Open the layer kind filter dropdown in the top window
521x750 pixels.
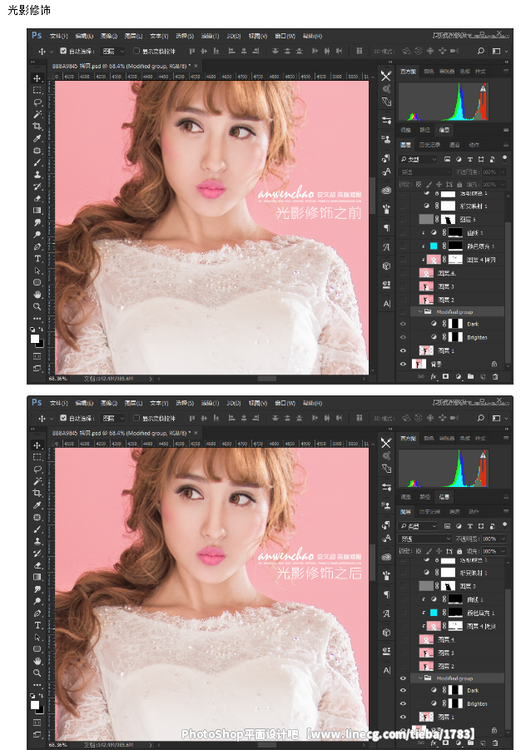(x=419, y=159)
